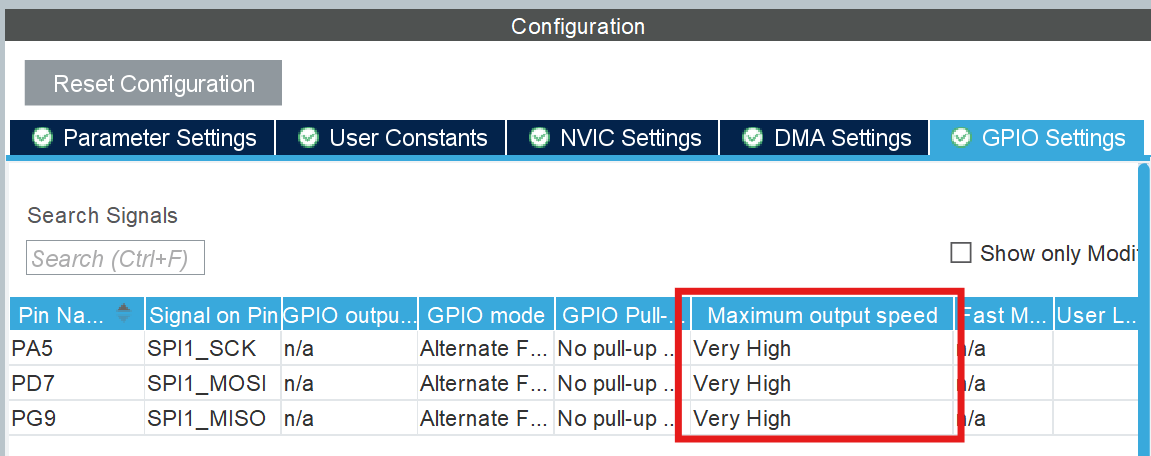Viewport: 1151px width, 456px height.
Task: Click the Fast Mode column header
Action: [1005, 315]
